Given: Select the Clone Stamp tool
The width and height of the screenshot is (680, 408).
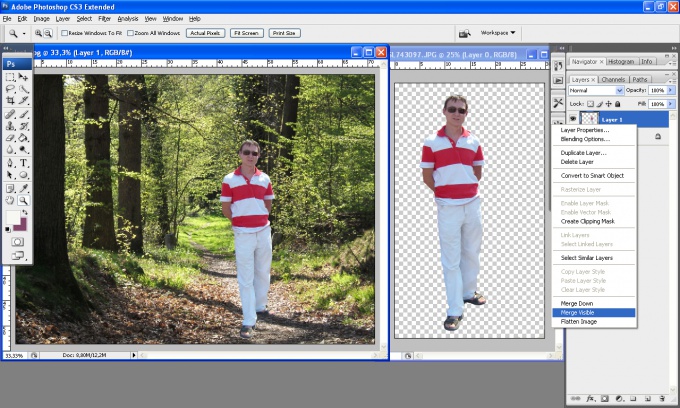Looking at the screenshot, I should (10, 126).
